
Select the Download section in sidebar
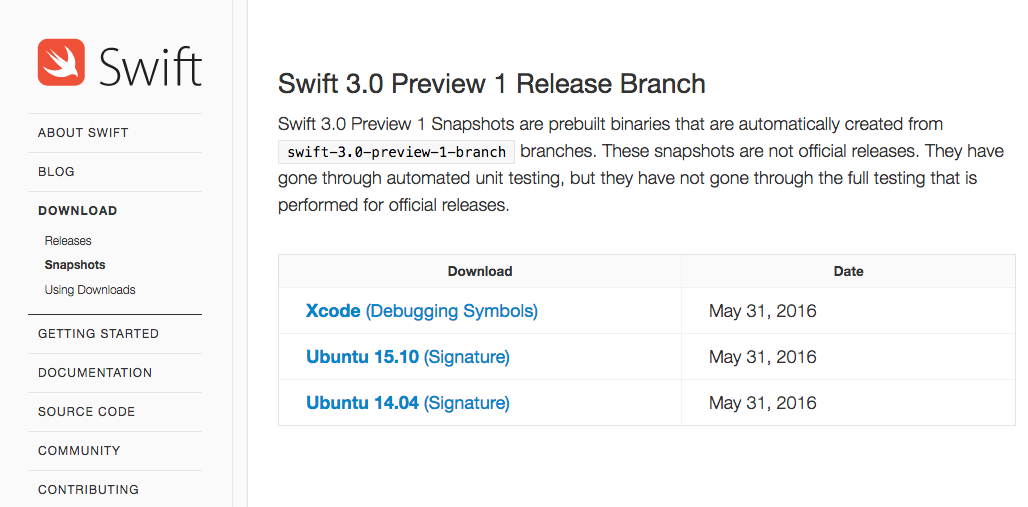pyautogui.click(x=77, y=211)
